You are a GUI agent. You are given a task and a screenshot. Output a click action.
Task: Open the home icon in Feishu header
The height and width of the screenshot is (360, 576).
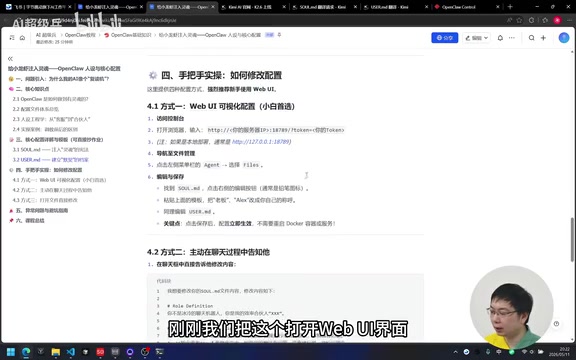(x=22, y=38)
